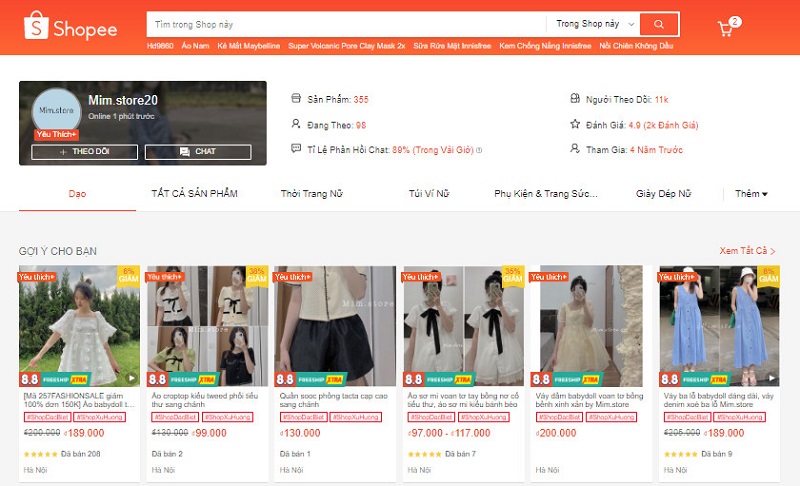Switch to TẤT CẢ SẢN PHẨM tab
This screenshot has height=486, width=800.
coord(194,193)
